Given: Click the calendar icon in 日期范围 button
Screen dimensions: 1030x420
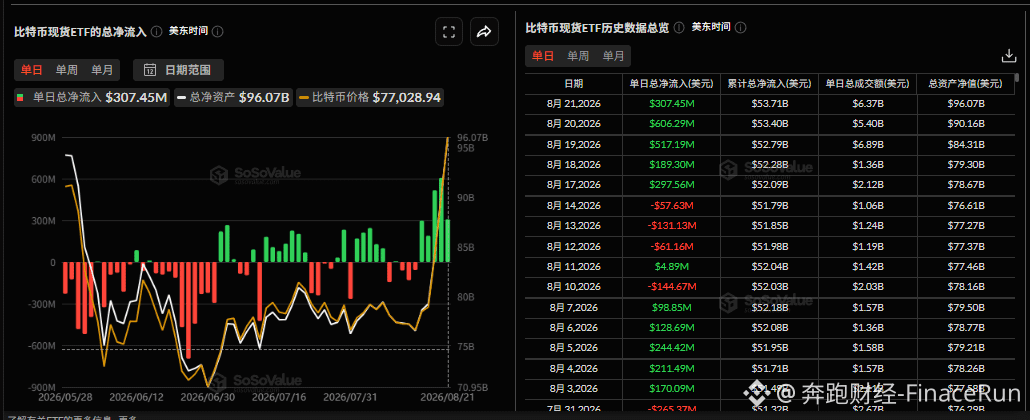Looking at the screenshot, I should 150,70.
